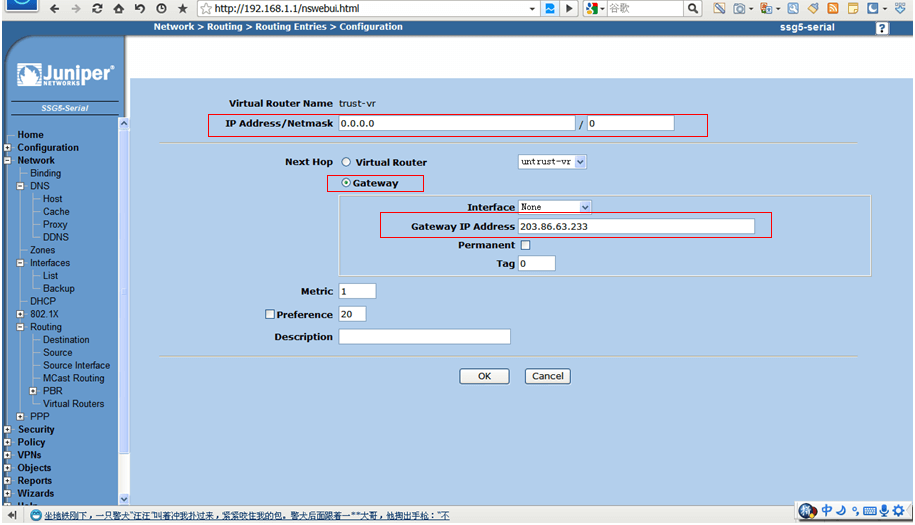Image resolution: width=915 pixels, height=525 pixels.
Task: Click the Juniper Networks logo
Action: pos(65,76)
